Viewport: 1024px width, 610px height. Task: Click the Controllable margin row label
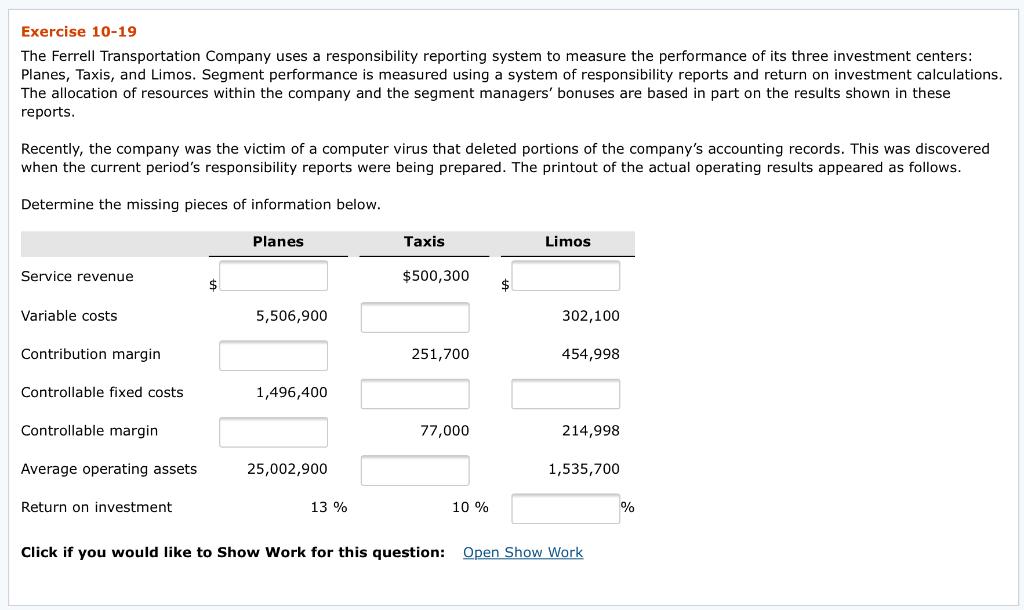click(89, 431)
